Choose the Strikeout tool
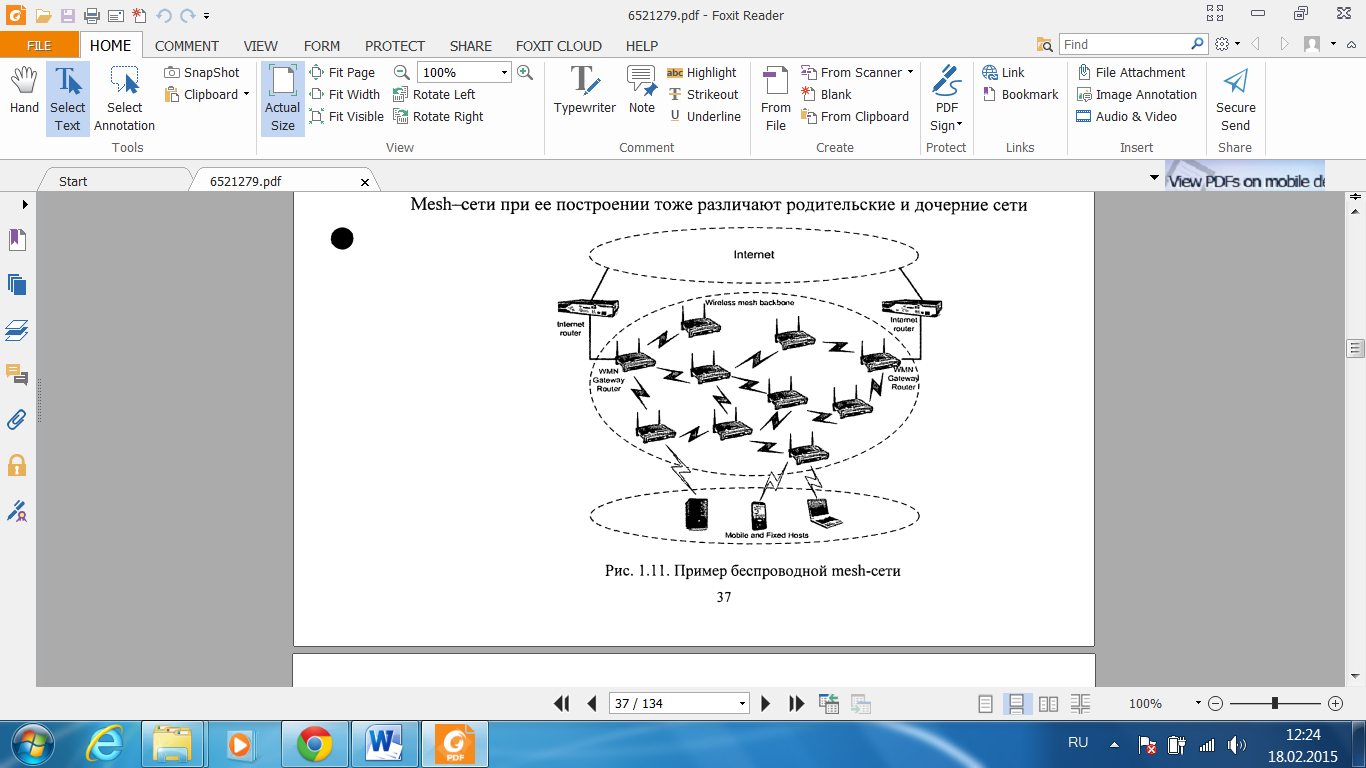 tap(703, 94)
